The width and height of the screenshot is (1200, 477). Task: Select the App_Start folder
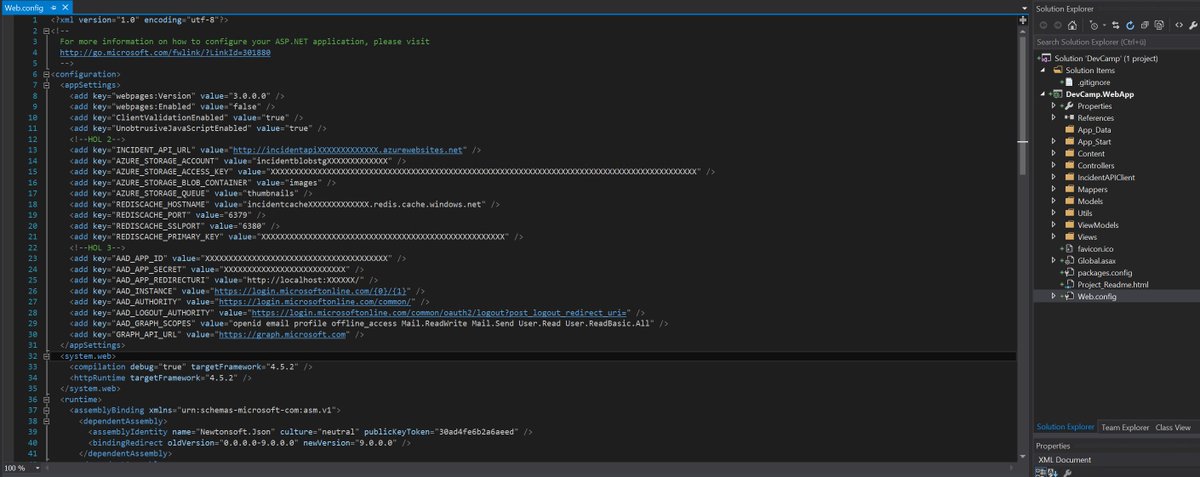(x=1095, y=142)
